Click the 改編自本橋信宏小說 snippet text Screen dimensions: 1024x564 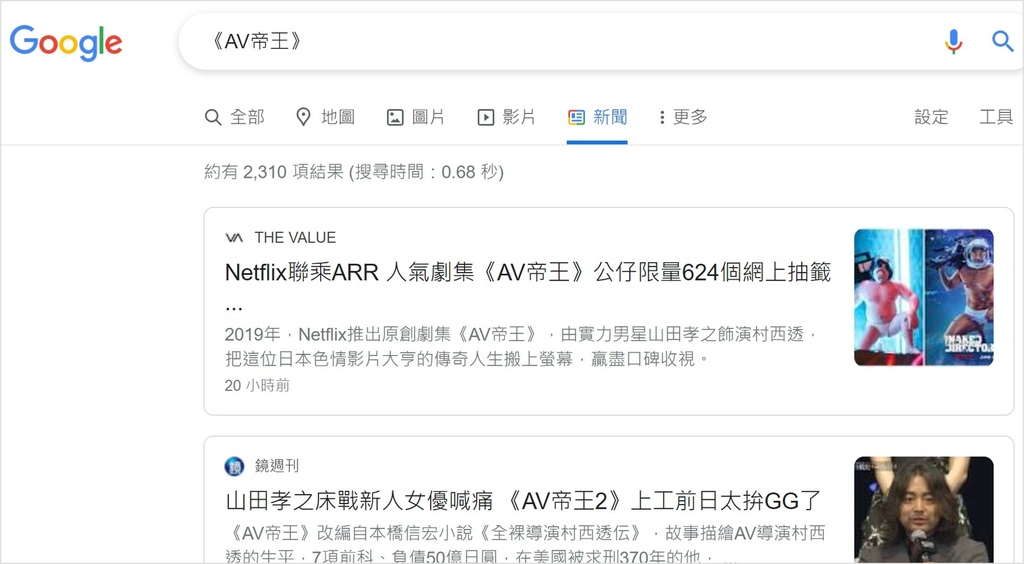[525, 544]
